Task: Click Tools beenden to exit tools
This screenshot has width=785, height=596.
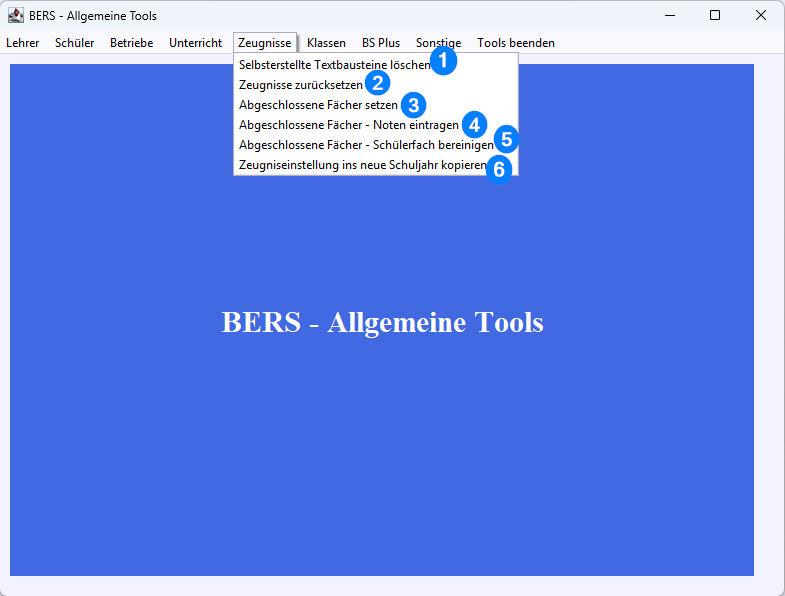Action: [515, 43]
